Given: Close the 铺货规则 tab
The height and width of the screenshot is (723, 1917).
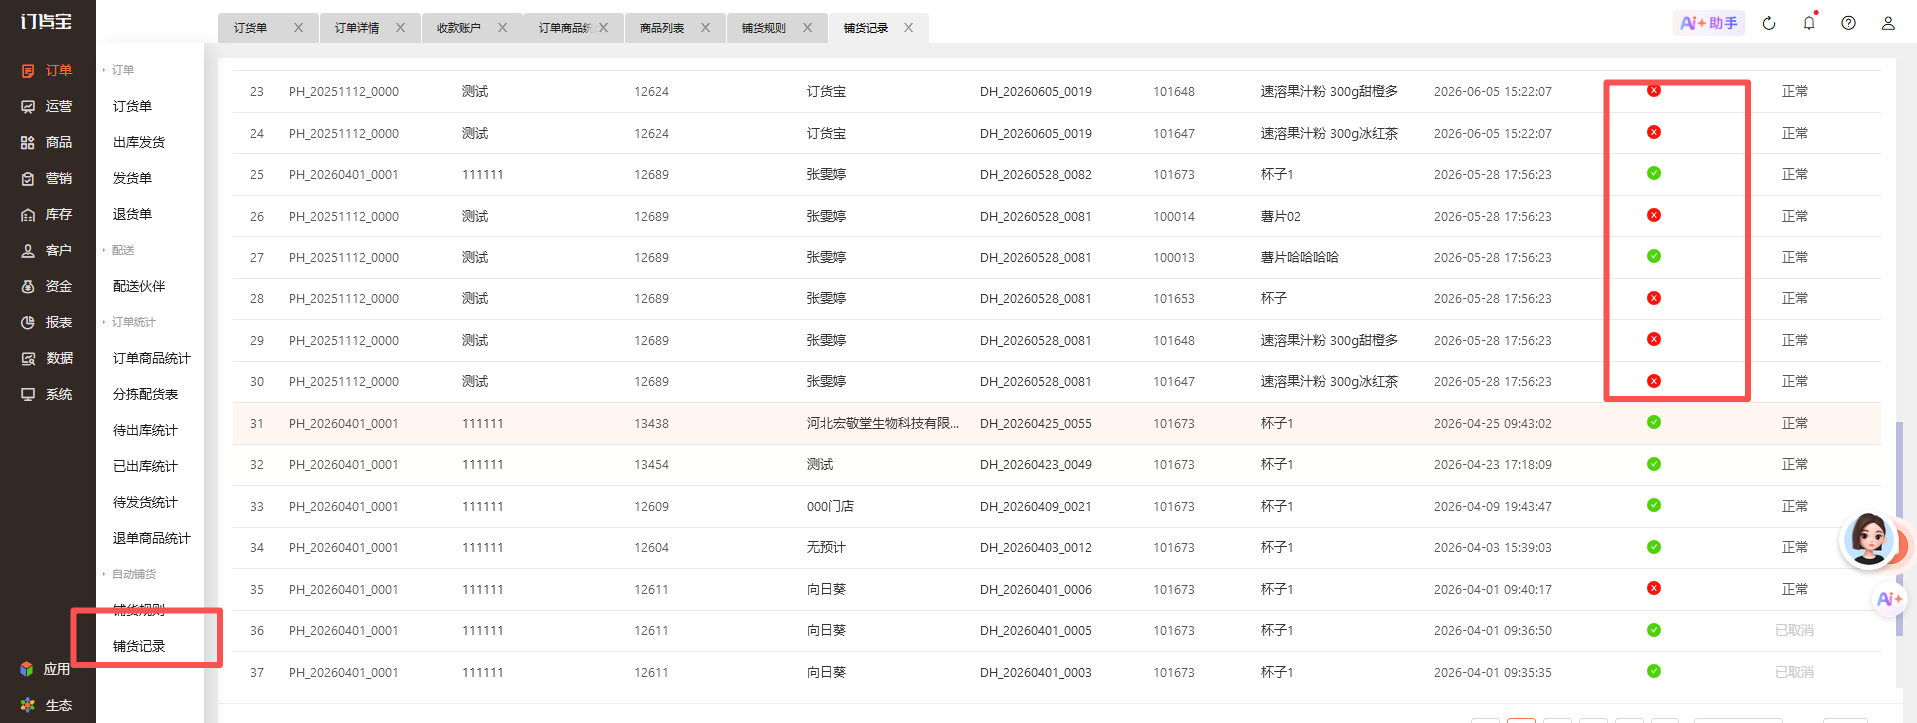Looking at the screenshot, I should pos(807,28).
